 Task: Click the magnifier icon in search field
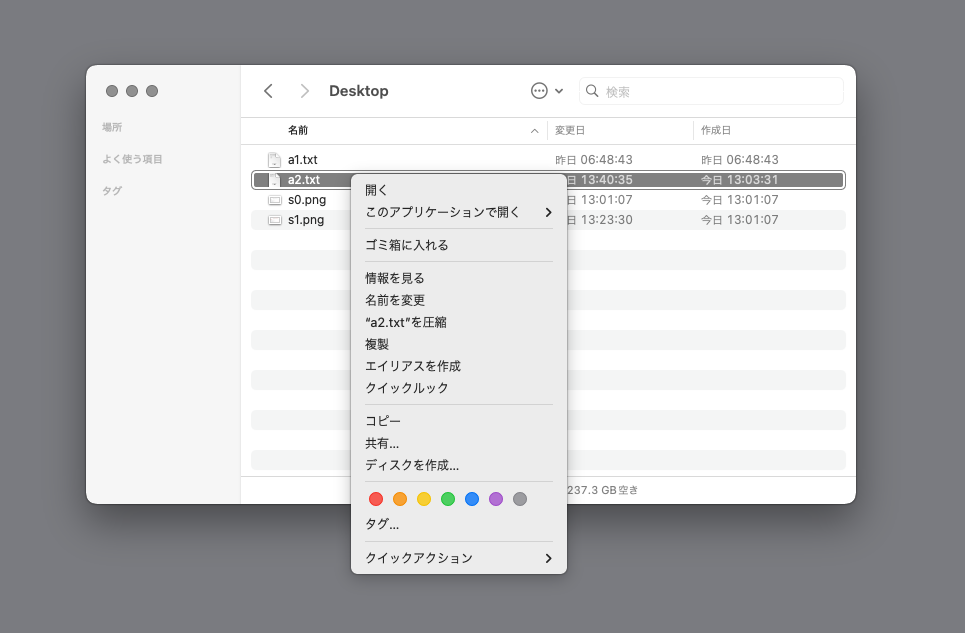pos(592,91)
